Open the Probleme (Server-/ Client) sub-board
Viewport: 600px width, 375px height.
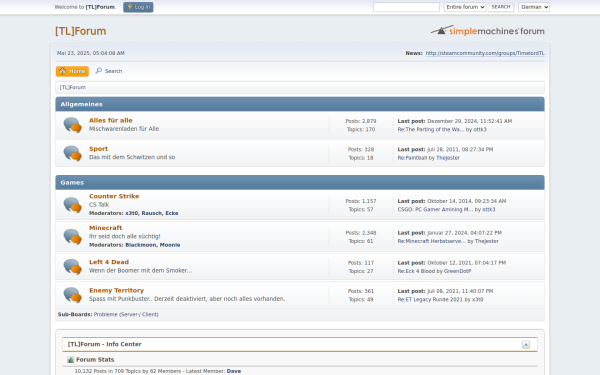126,314
